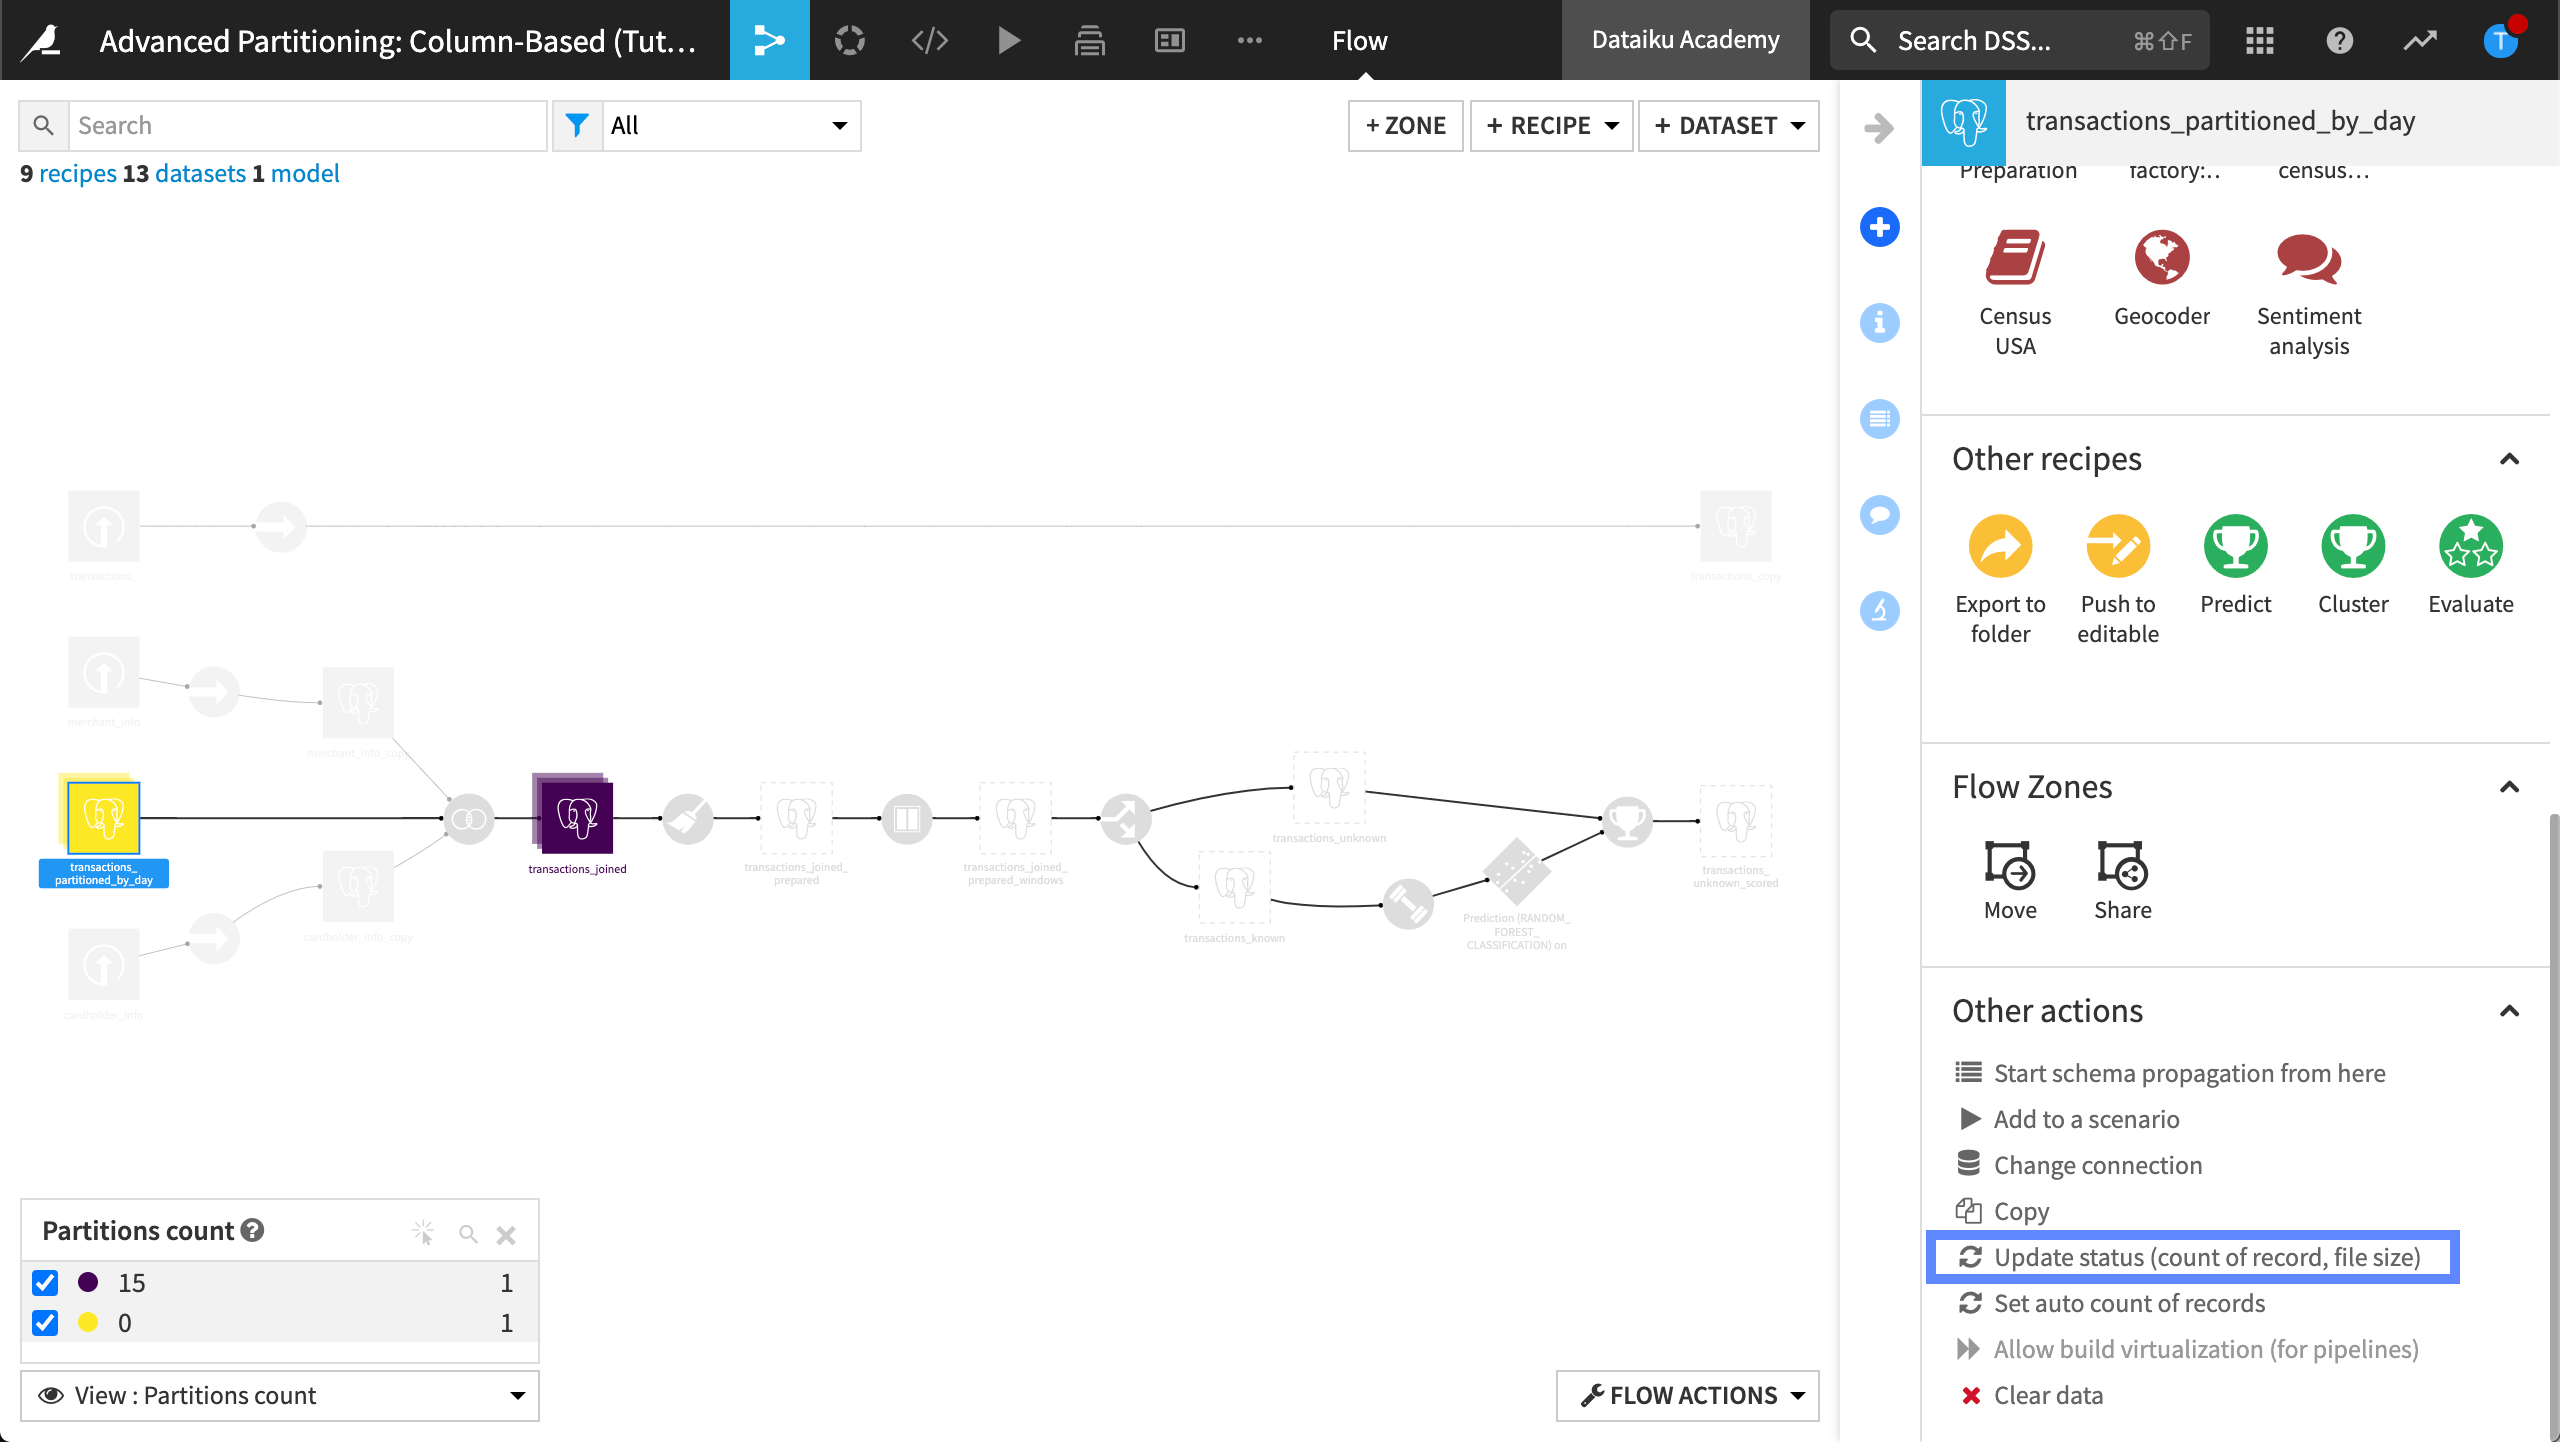The width and height of the screenshot is (2560, 1442).
Task: Click the purple color swatch for 15
Action: [x=88, y=1282]
